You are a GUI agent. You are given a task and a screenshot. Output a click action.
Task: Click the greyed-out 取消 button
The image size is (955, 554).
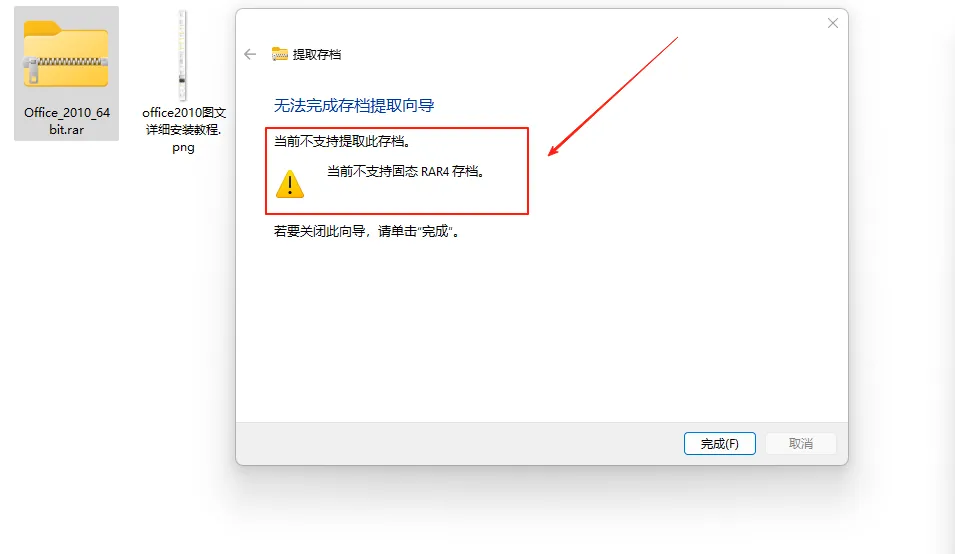[x=800, y=444]
